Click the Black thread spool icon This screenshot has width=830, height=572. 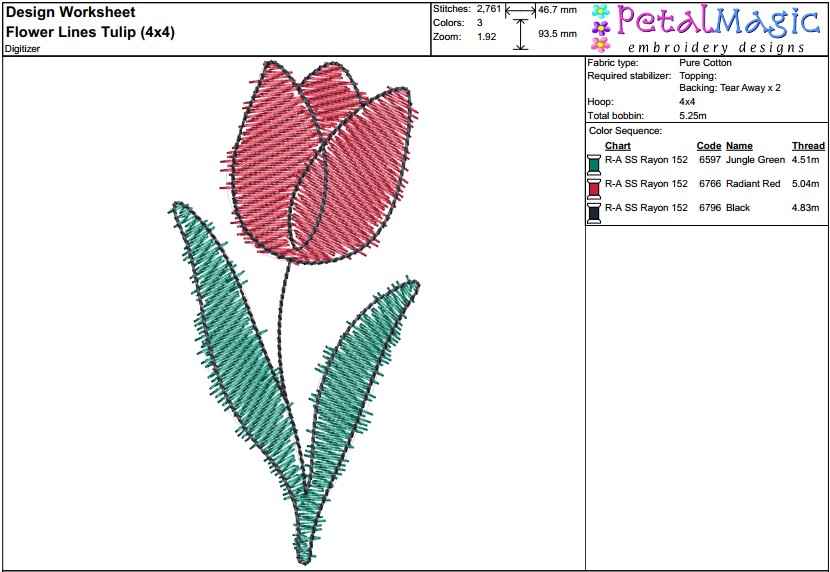(594, 213)
